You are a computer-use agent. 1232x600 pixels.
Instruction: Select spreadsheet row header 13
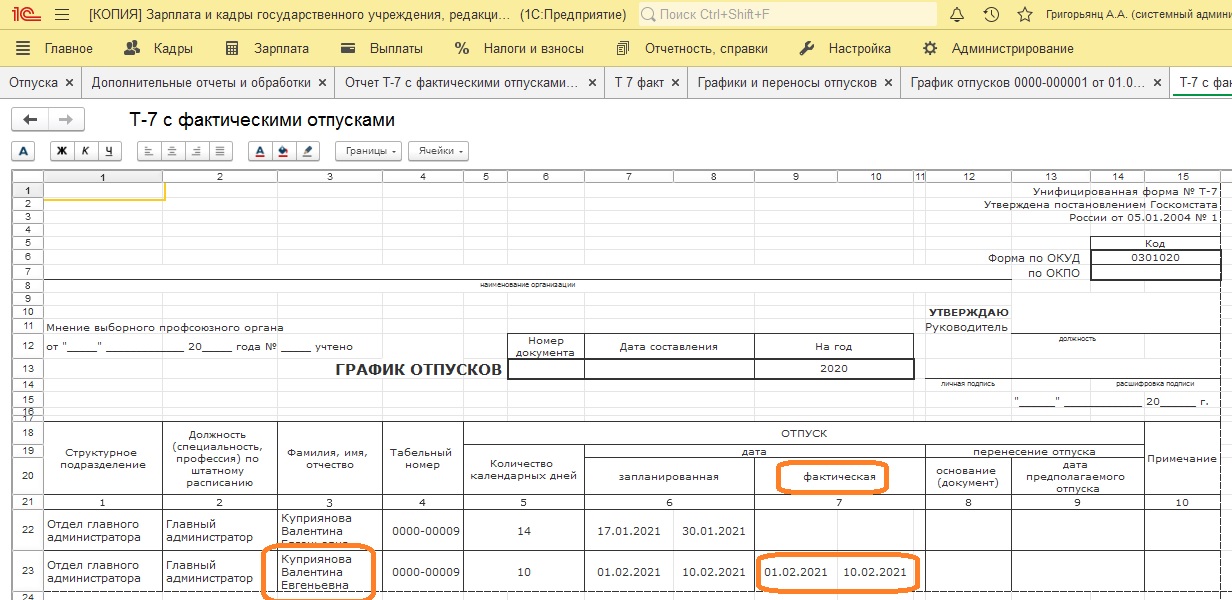(27, 369)
